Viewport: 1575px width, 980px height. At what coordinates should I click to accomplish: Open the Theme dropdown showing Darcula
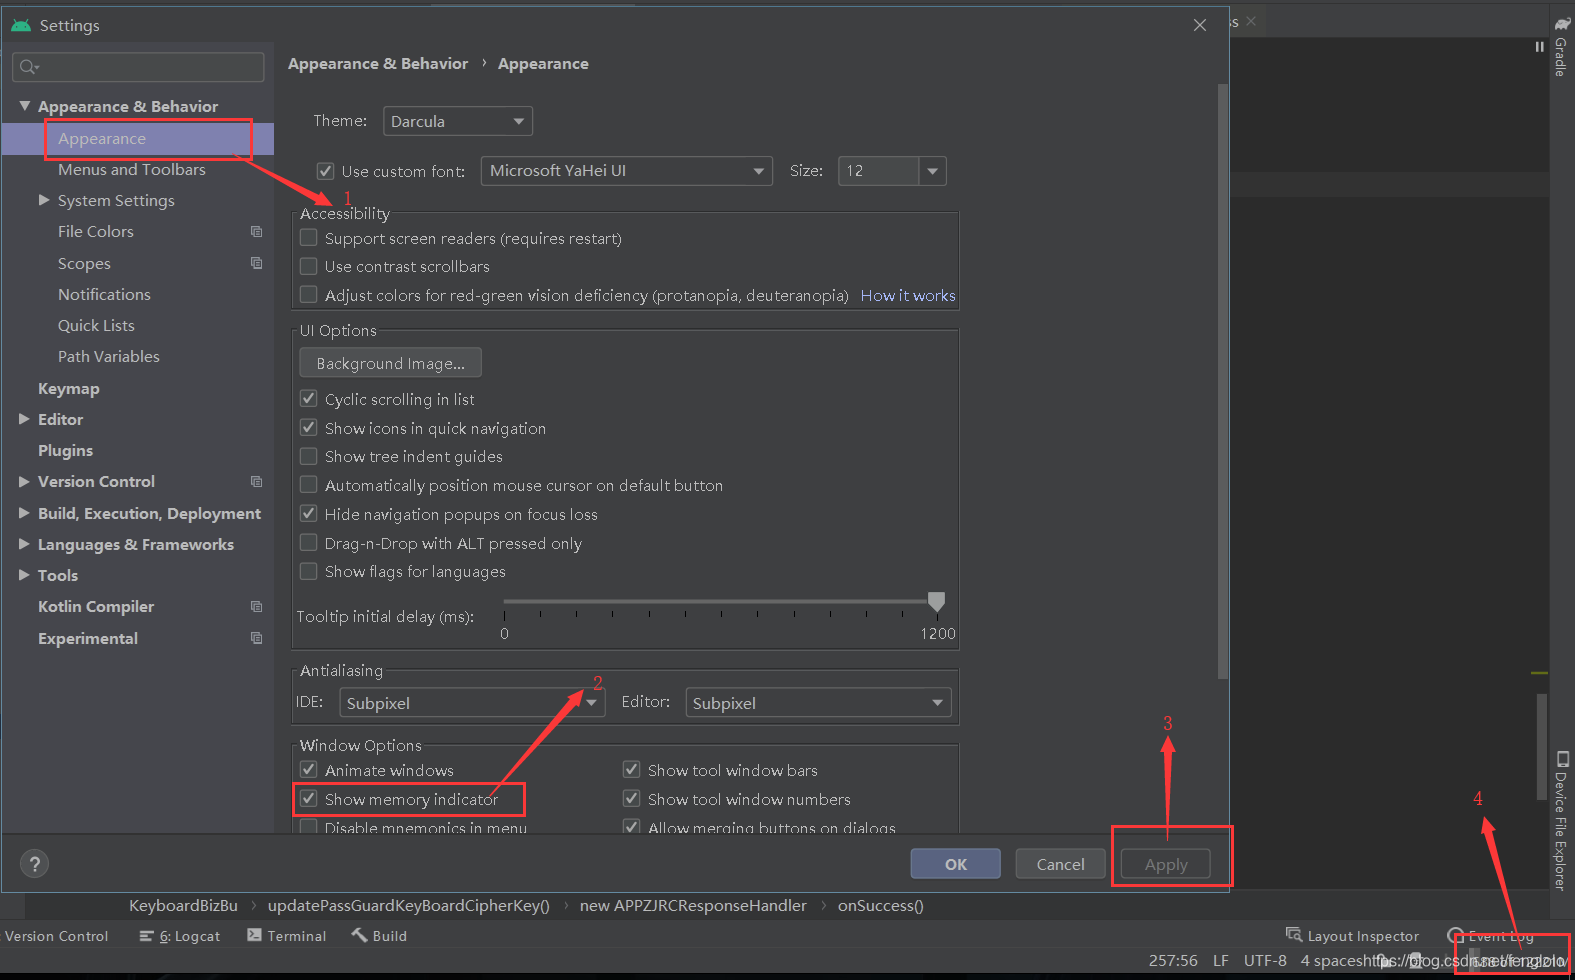[457, 121]
